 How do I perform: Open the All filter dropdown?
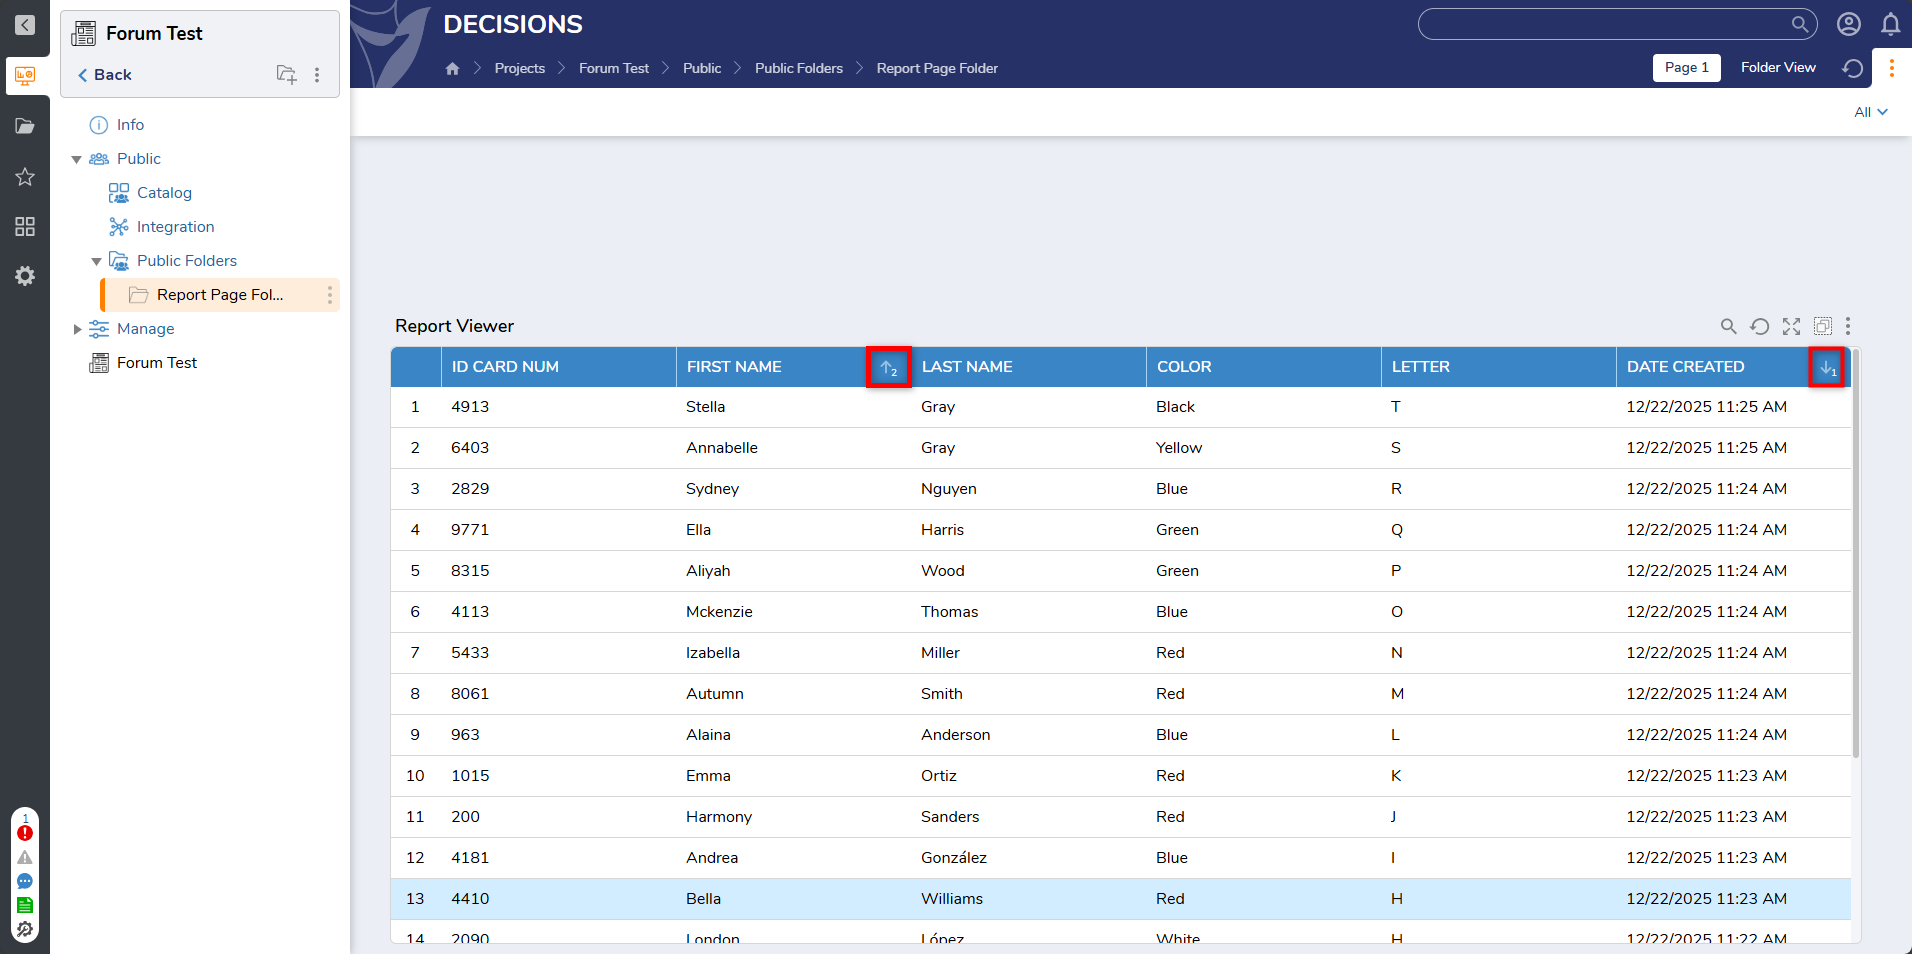click(x=1870, y=112)
